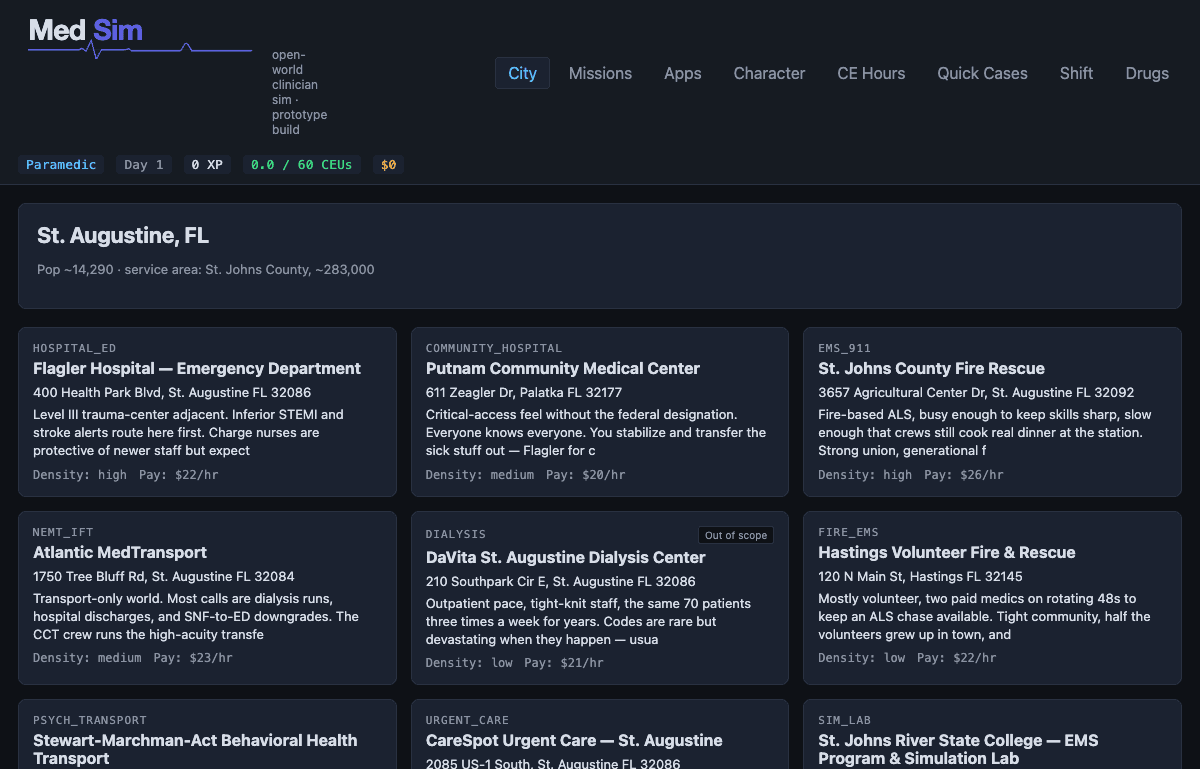The height and width of the screenshot is (769, 1200).
Task: Switch to the Drugs tab
Action: coord(1147,73)
